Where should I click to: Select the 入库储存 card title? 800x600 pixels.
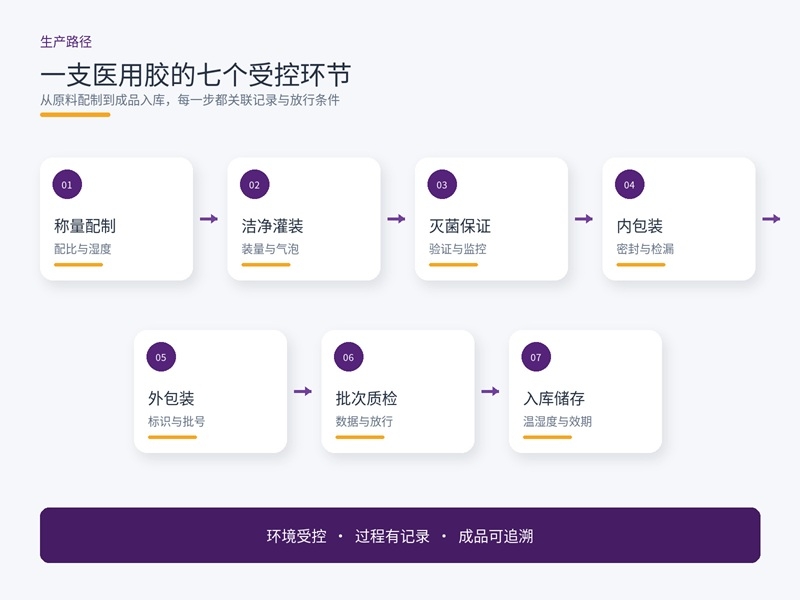tap(554, 398)
